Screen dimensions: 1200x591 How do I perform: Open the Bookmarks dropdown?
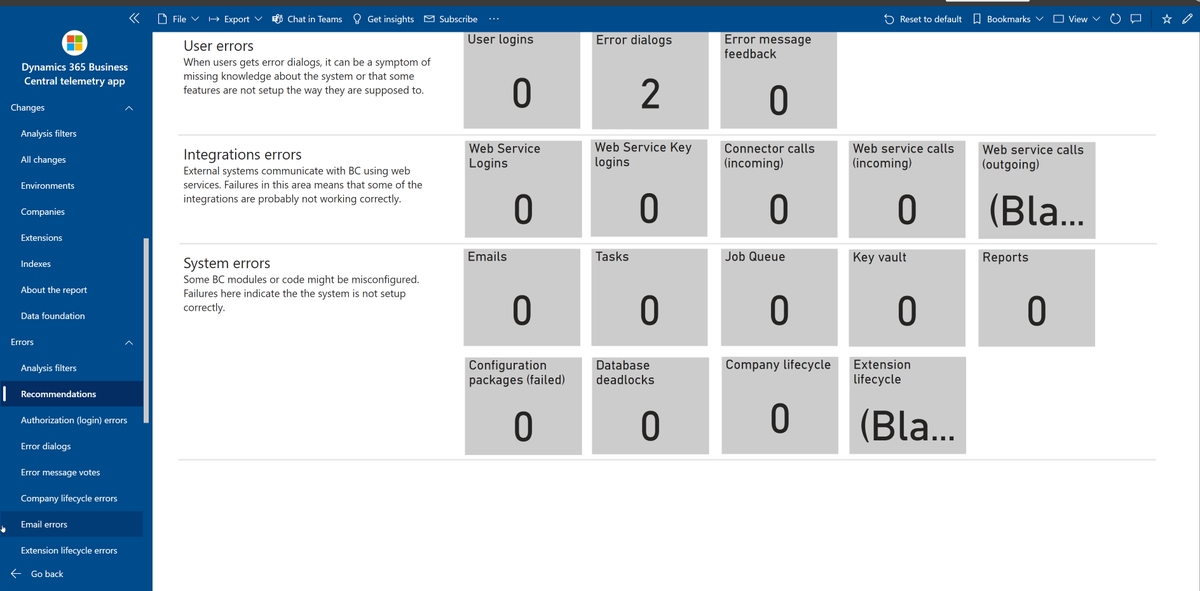point(1008,19)
